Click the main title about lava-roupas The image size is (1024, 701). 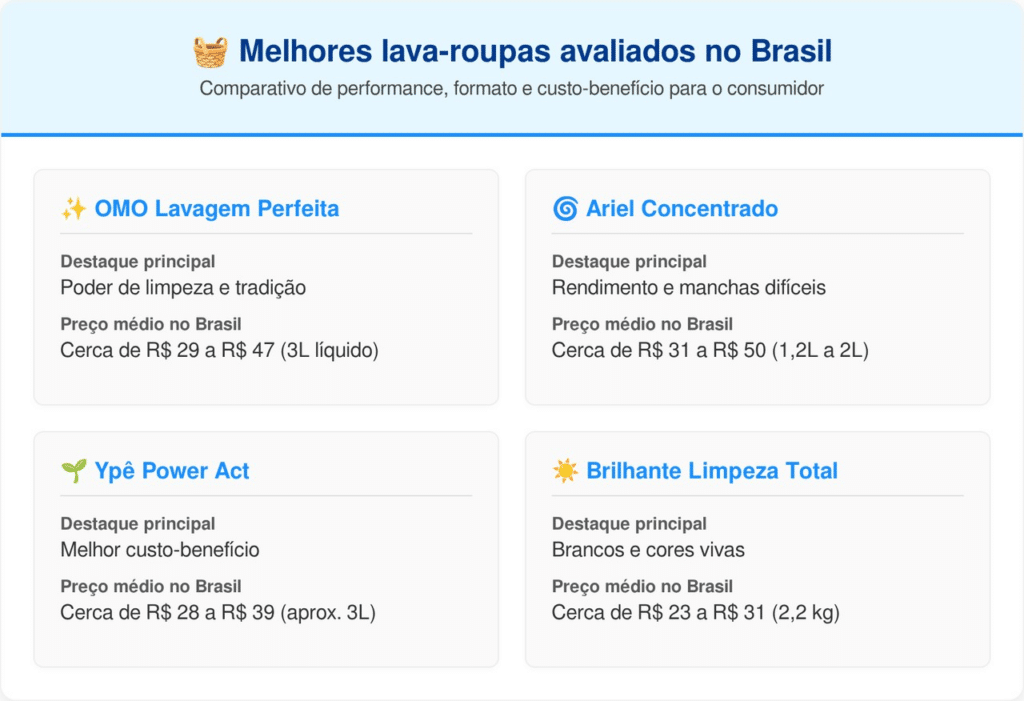[x=535, y=51]
